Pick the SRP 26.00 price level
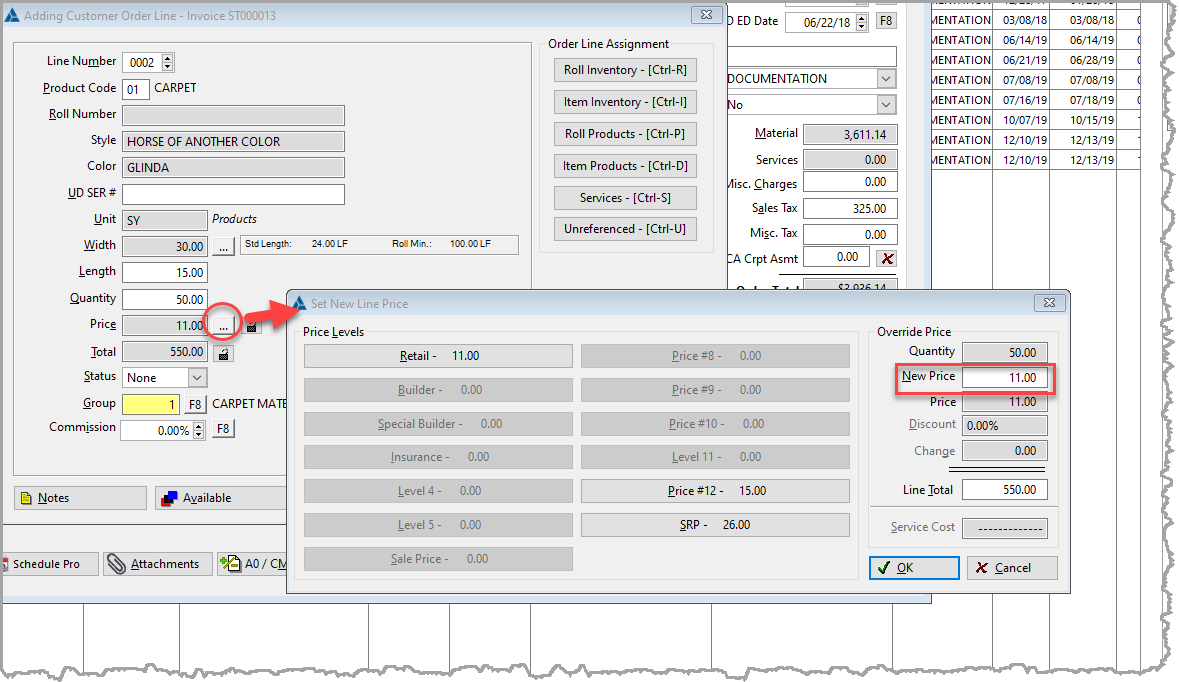 coord(715,525)
